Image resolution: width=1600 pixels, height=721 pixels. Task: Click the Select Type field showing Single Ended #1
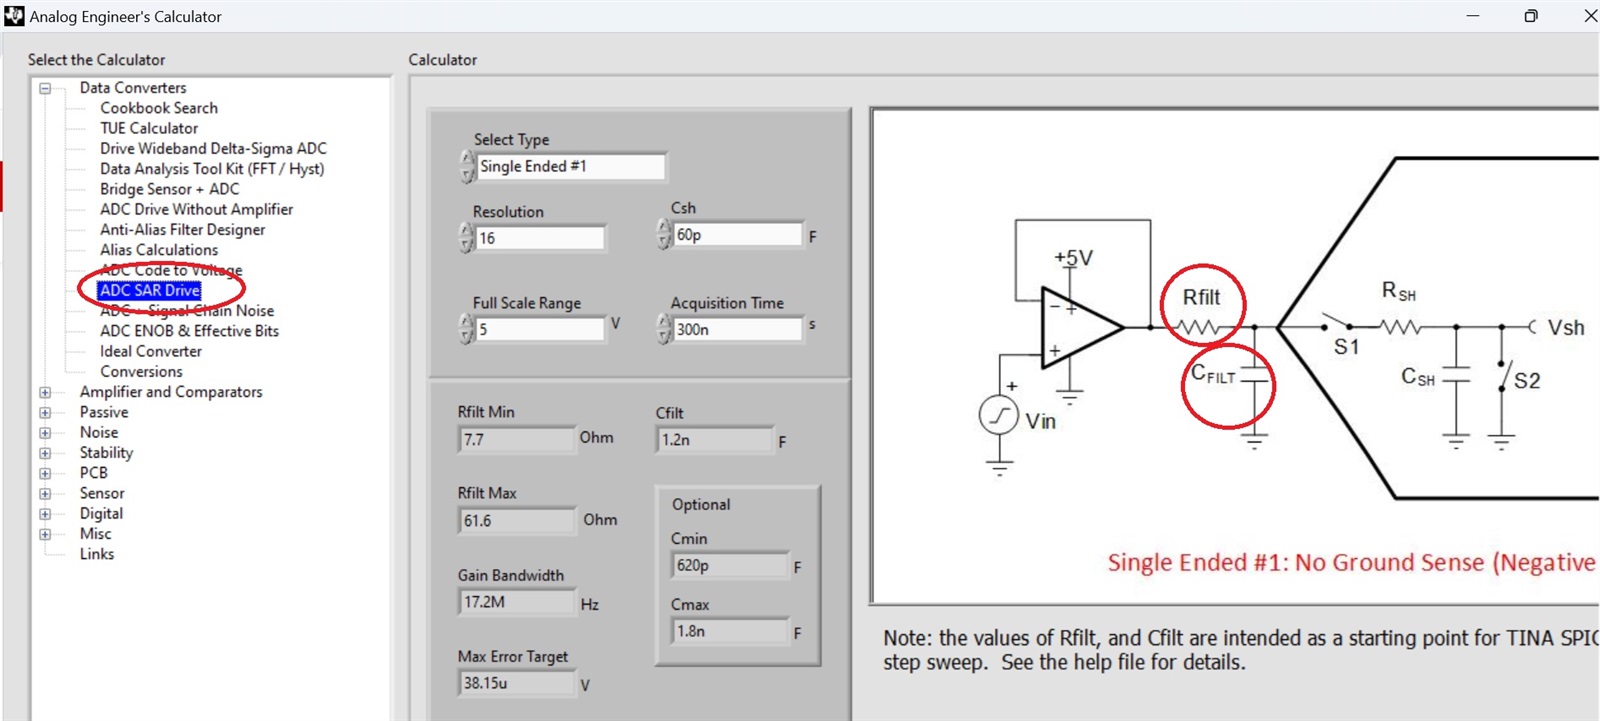coord(571,167)
